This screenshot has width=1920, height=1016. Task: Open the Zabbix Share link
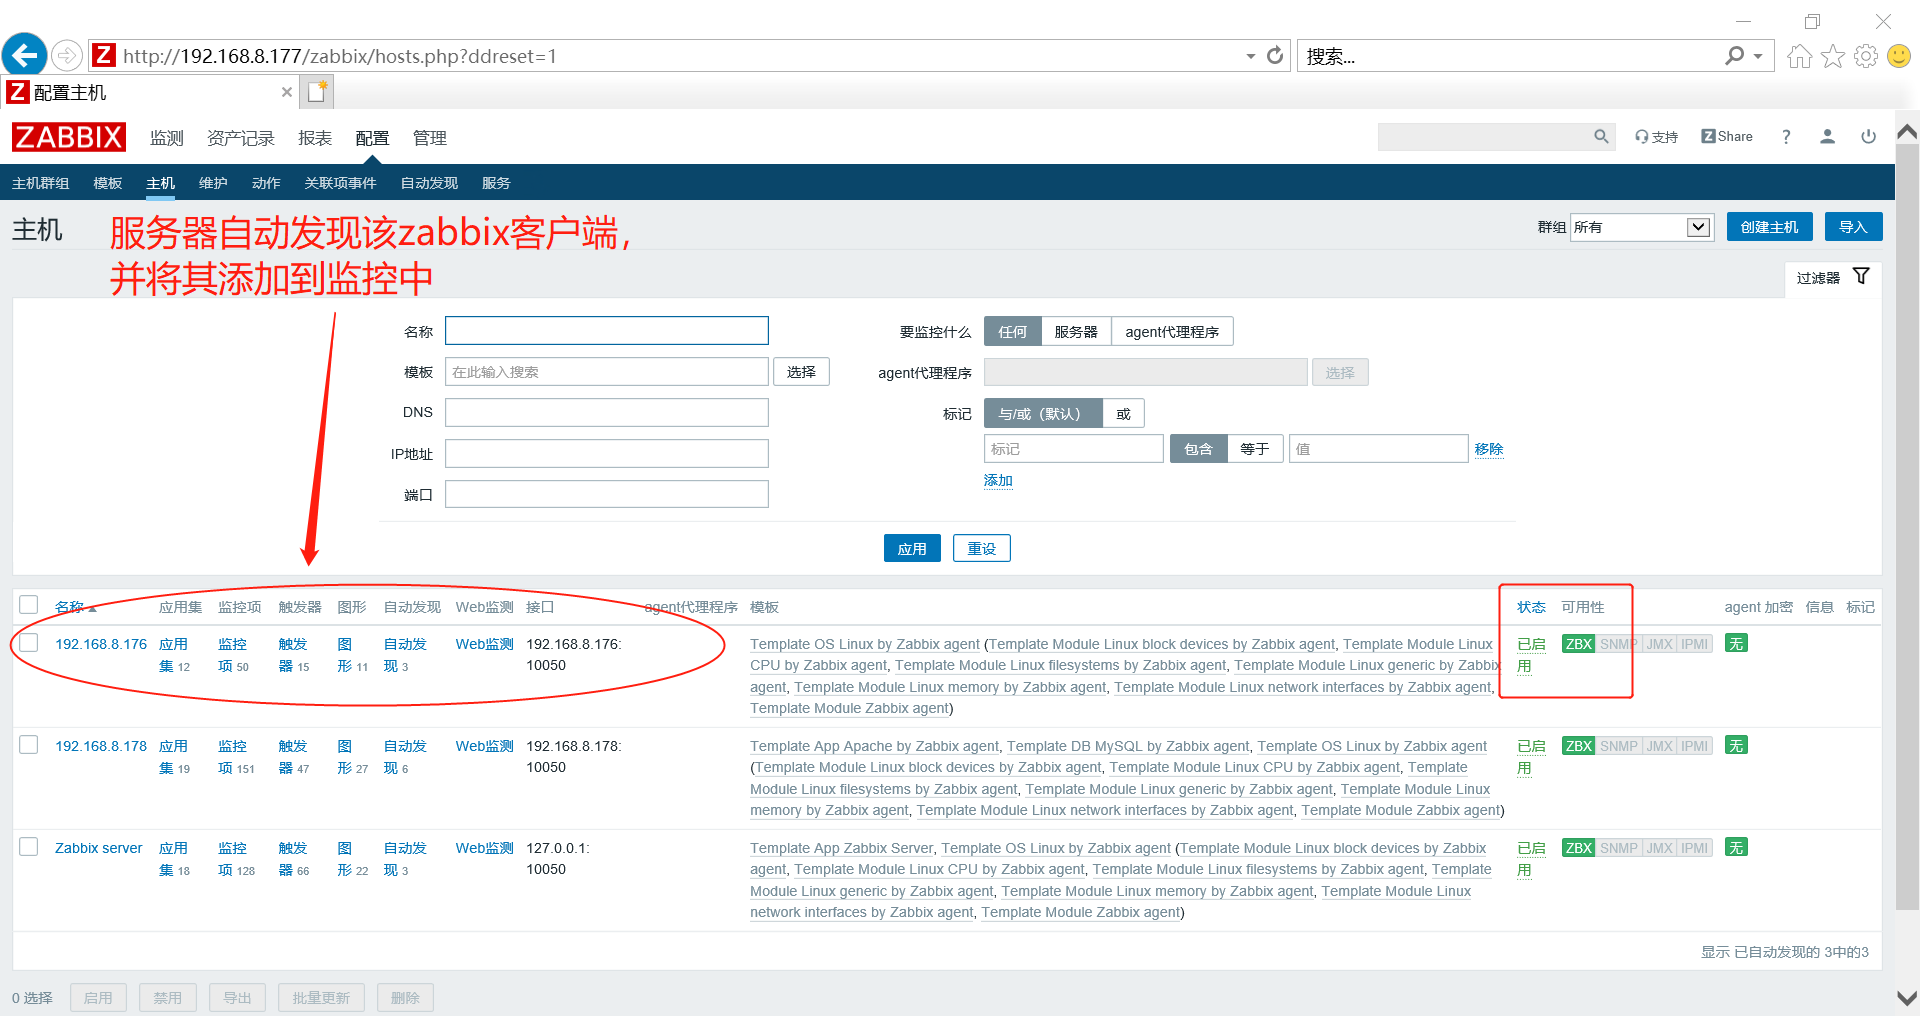[x=1727, y=137]
